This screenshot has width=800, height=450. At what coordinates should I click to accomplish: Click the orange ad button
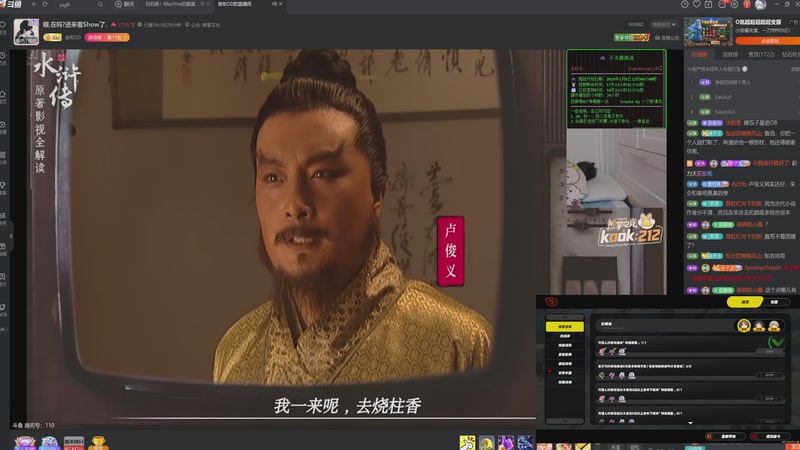(x=767, y=41)
